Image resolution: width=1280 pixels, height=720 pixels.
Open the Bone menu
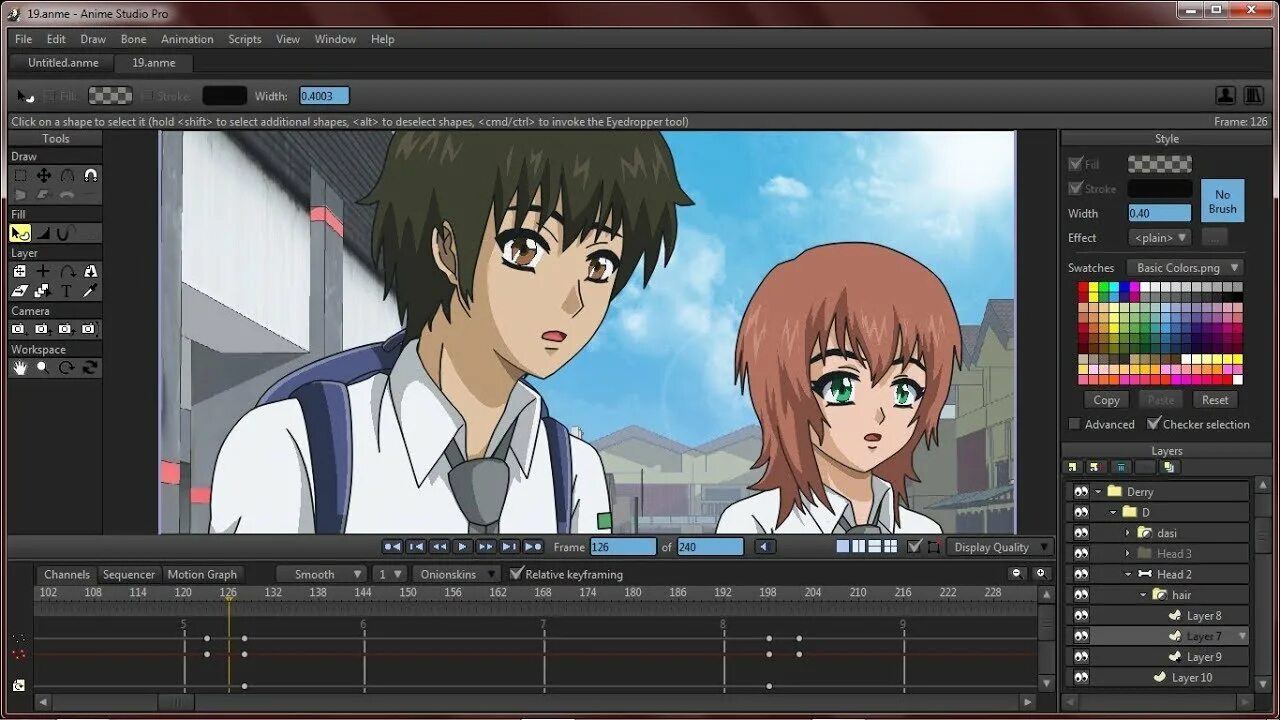coord(133,39)
